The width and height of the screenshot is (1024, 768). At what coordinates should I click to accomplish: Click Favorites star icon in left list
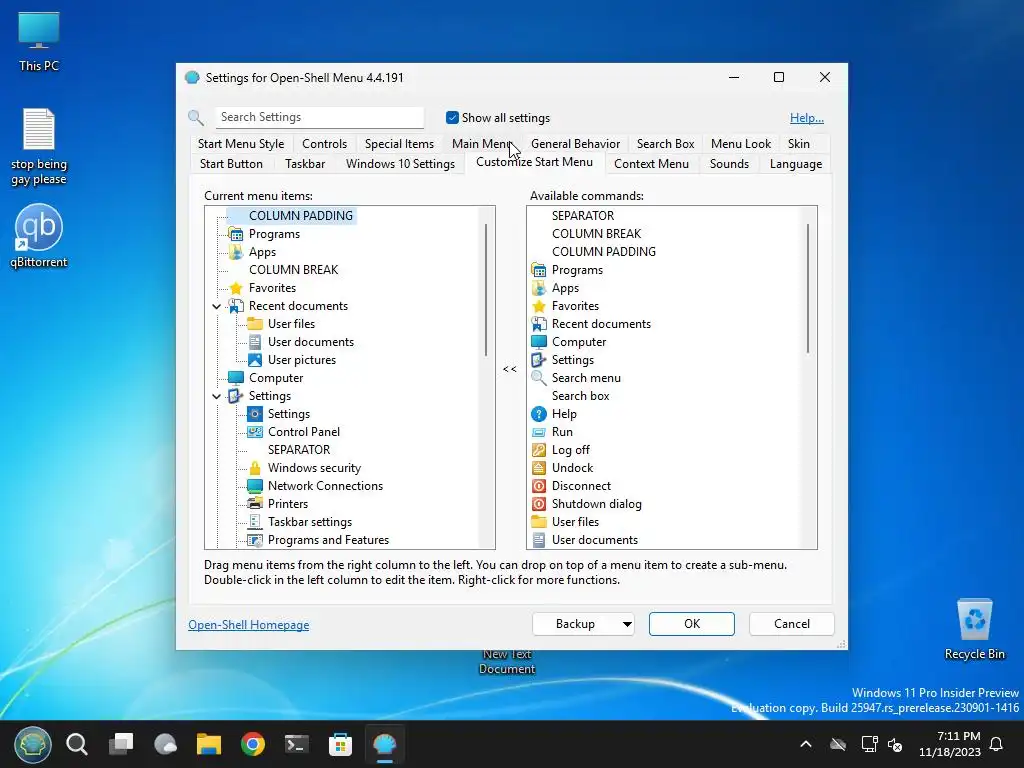tap(236, 288)
